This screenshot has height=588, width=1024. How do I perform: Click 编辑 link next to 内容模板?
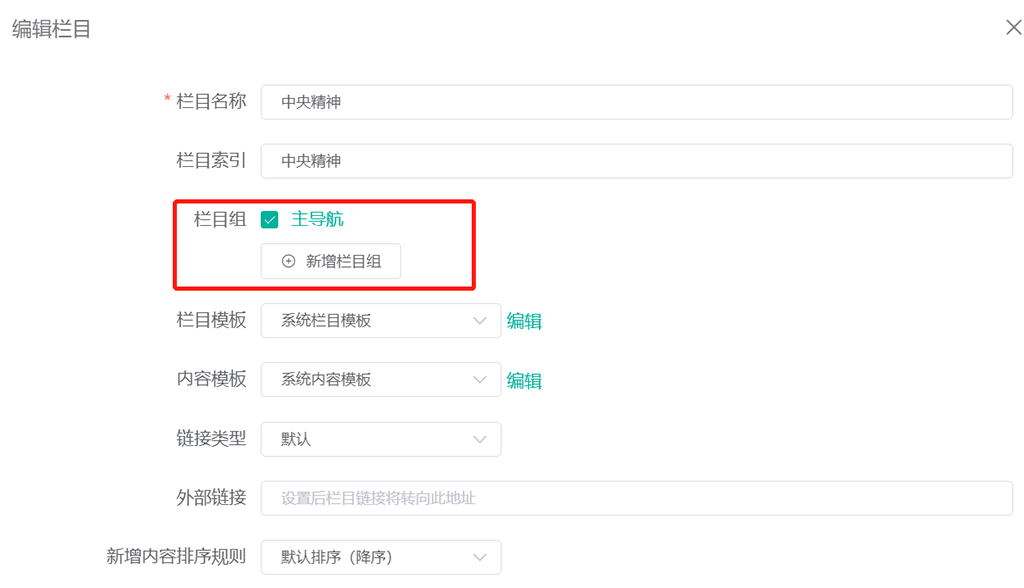pos(524,379)
